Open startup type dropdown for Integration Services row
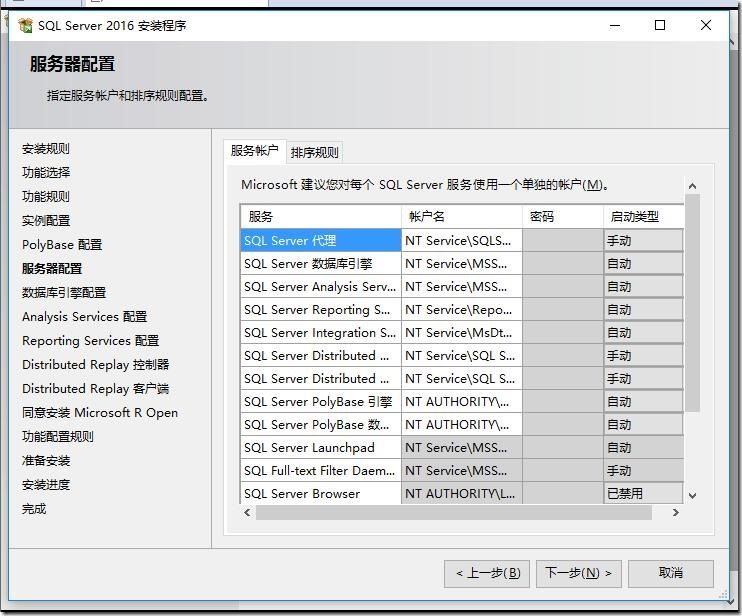The width and height of the screenshot is (742, 616). (644, 333)
